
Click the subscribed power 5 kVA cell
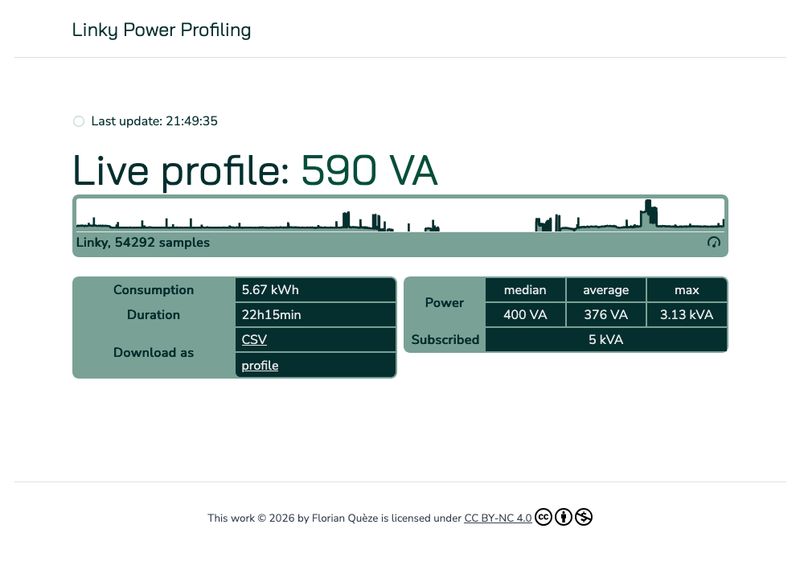(606, 340)
